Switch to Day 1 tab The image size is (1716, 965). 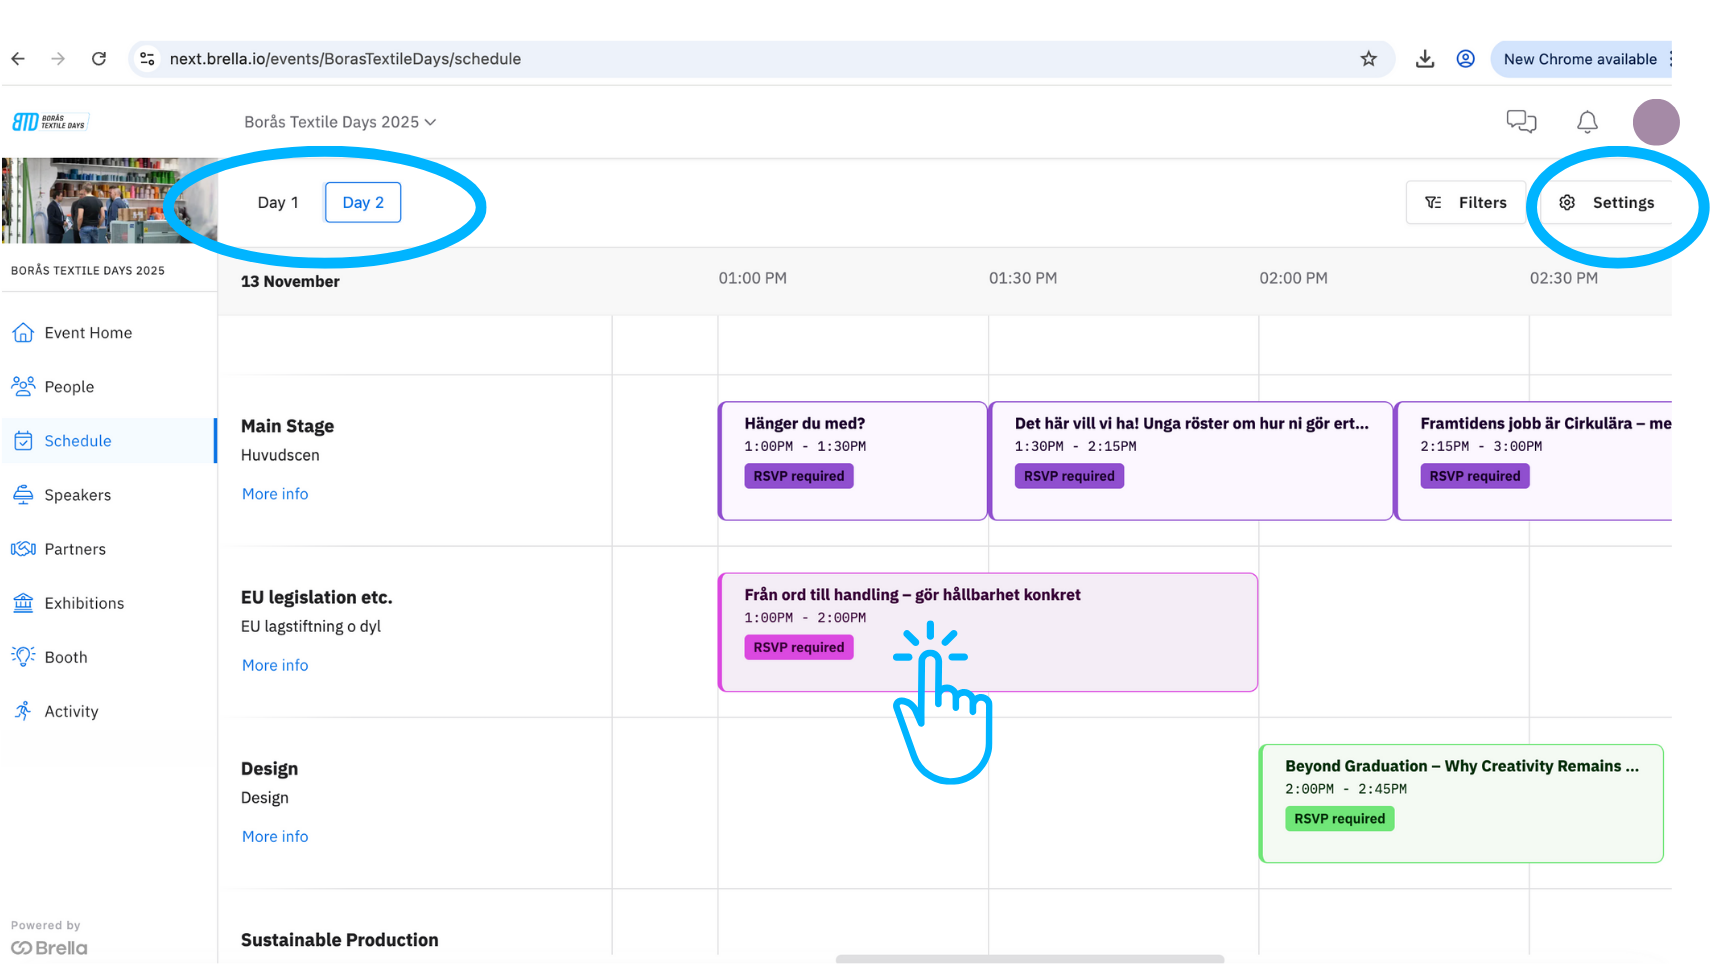point(277,203)
